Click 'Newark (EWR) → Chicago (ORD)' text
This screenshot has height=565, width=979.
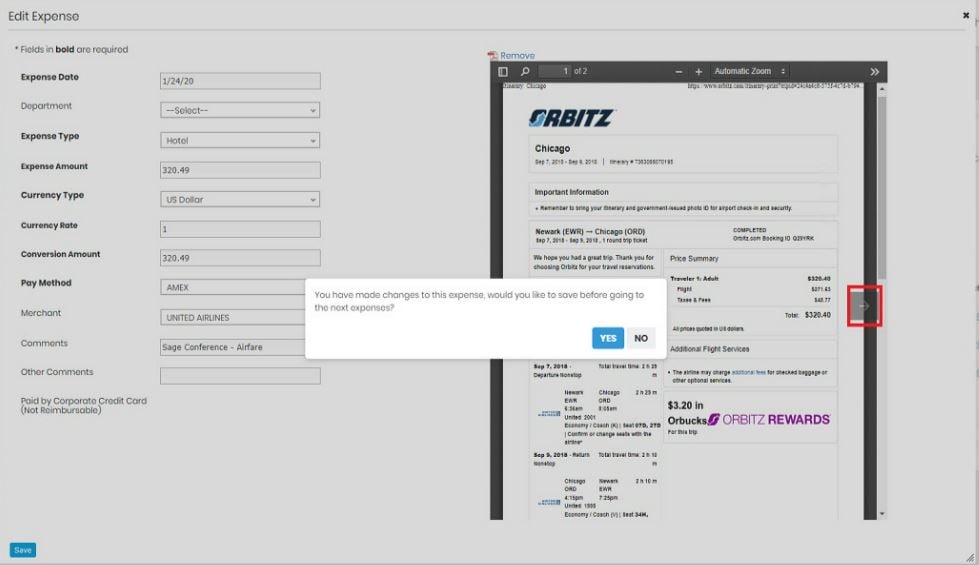coord(590,232)
